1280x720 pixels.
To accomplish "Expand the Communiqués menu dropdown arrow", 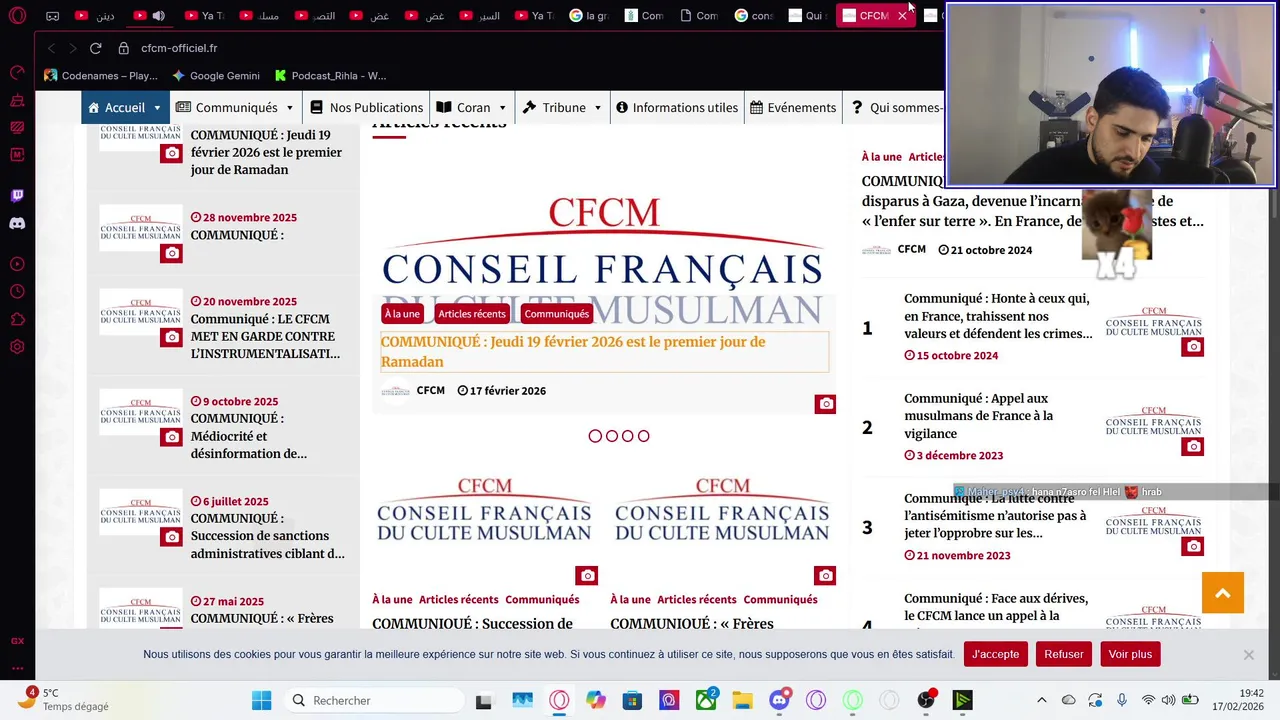I will (x=290, y=108).
